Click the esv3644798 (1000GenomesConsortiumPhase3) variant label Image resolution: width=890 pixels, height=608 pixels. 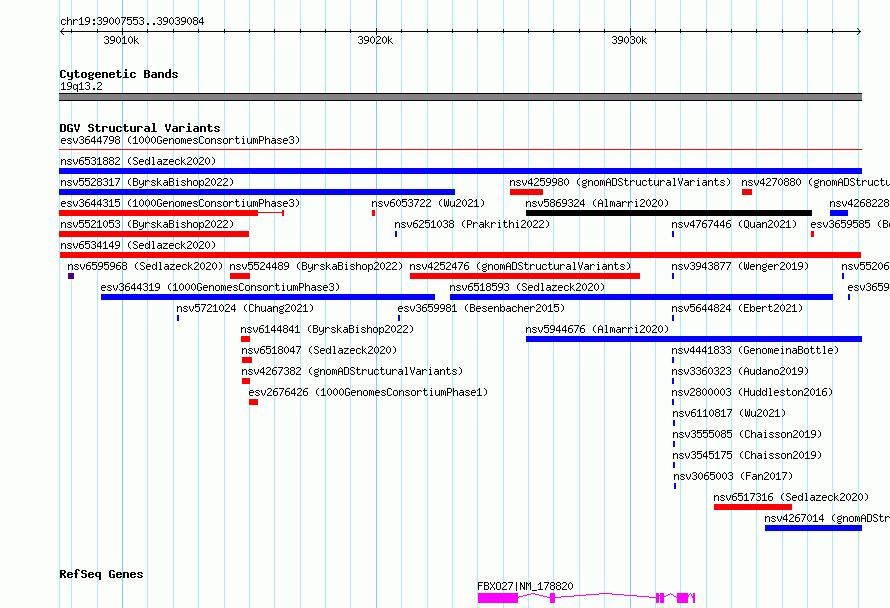pyautogui.click(x=180, y=140)
